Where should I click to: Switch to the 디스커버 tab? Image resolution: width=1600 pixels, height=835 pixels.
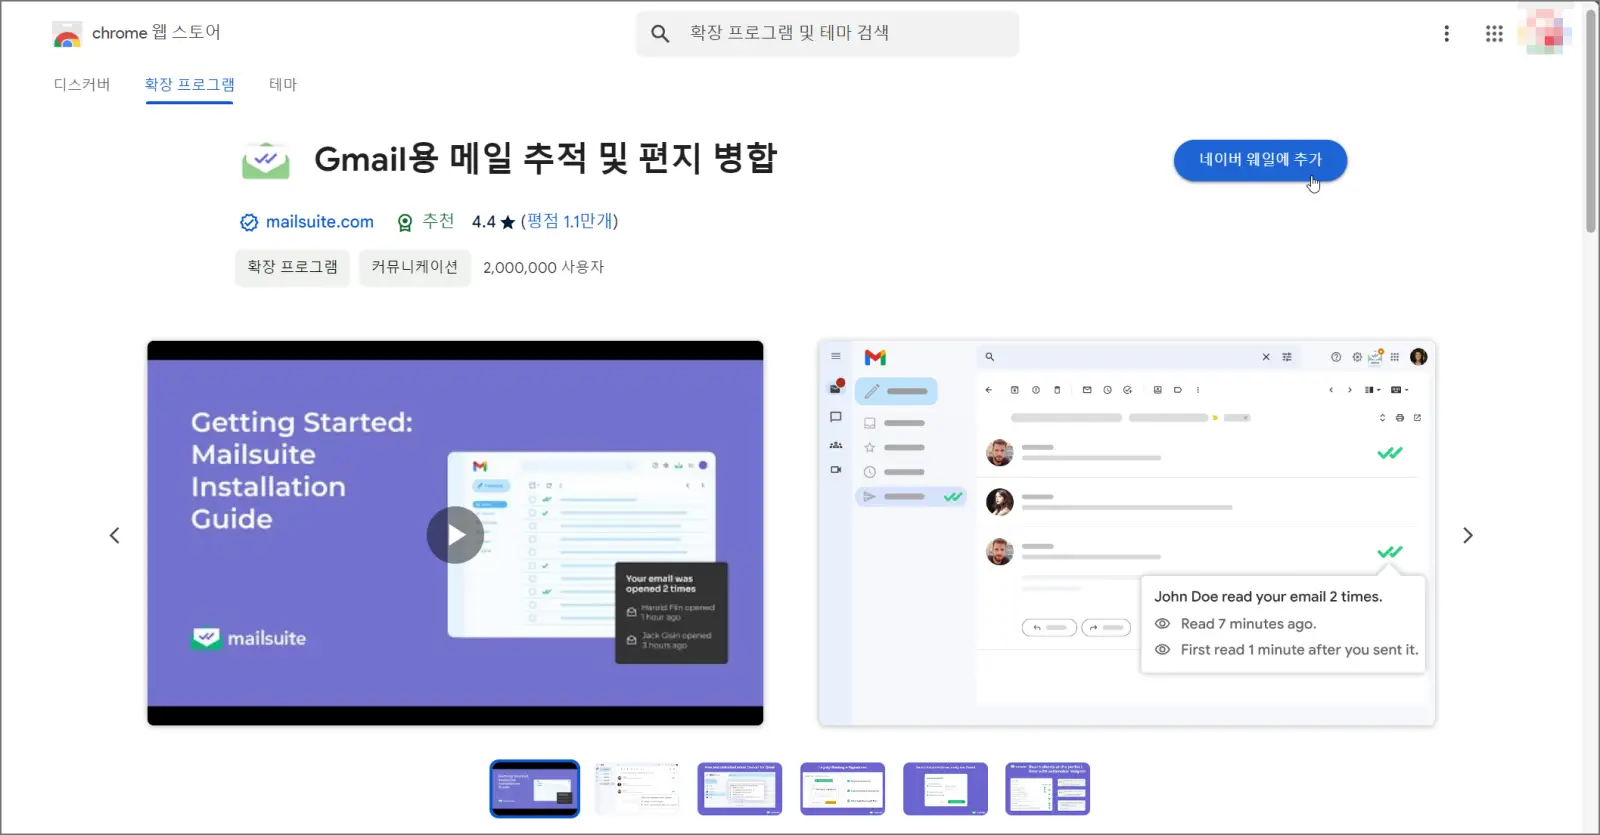pos(82,84)
